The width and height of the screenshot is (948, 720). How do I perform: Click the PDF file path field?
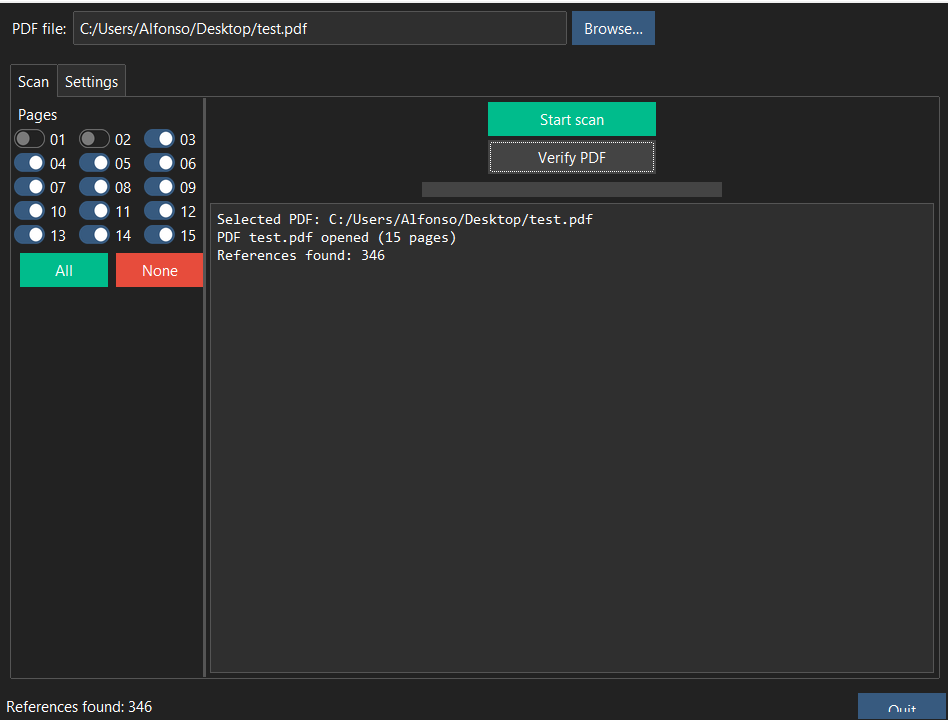pos(319,29)
